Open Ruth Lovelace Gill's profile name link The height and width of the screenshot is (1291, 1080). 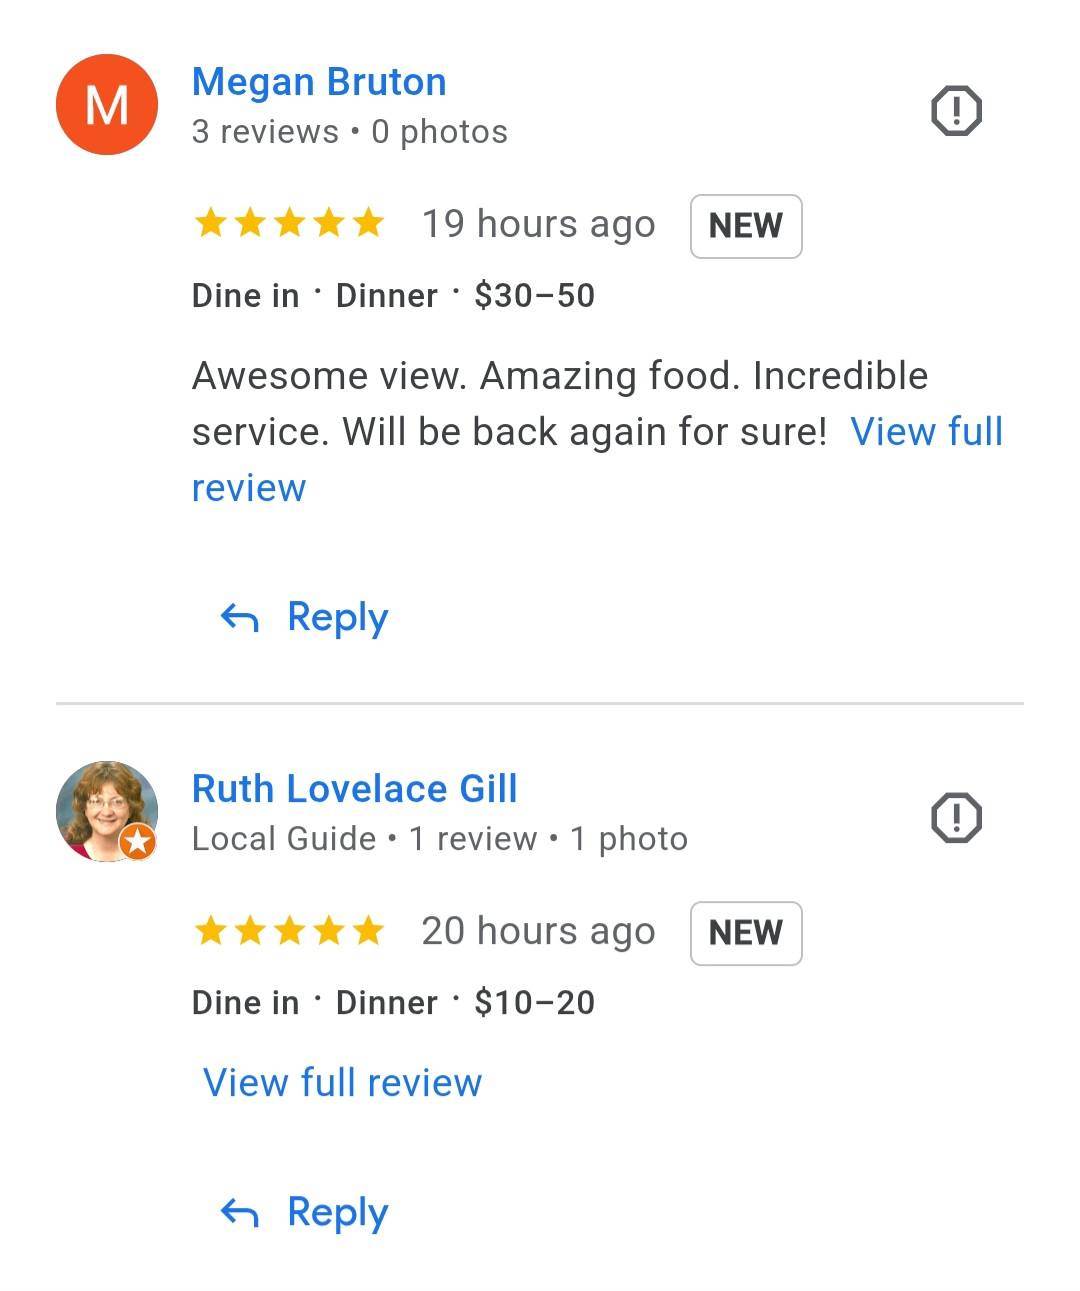355,789
